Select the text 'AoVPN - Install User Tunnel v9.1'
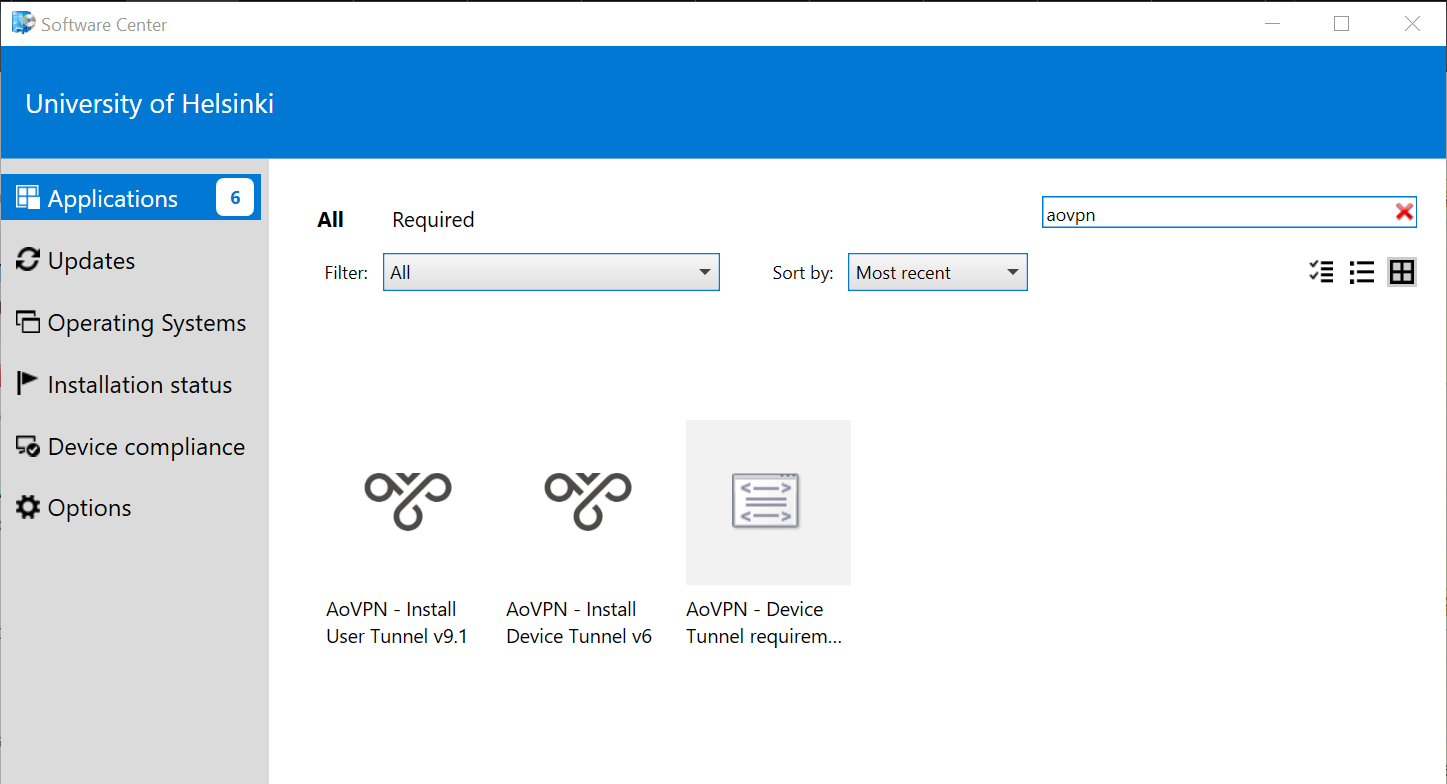Screen dimensions: 1447x784 (x=397, y=623)
